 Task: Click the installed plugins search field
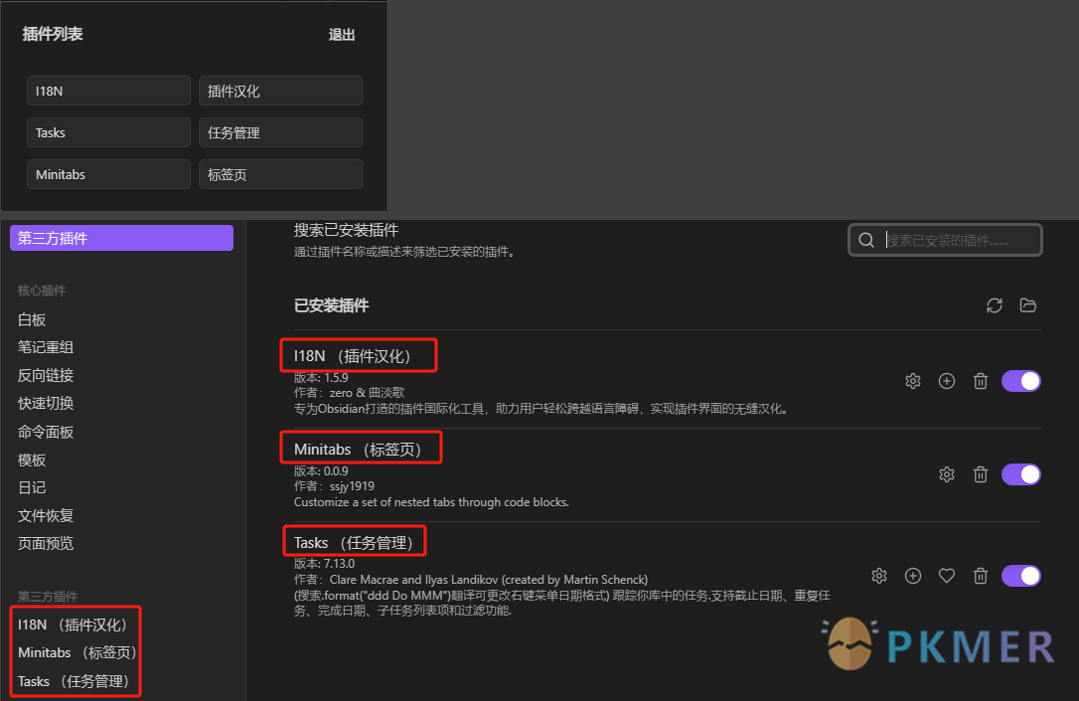[x=950, y=239]
